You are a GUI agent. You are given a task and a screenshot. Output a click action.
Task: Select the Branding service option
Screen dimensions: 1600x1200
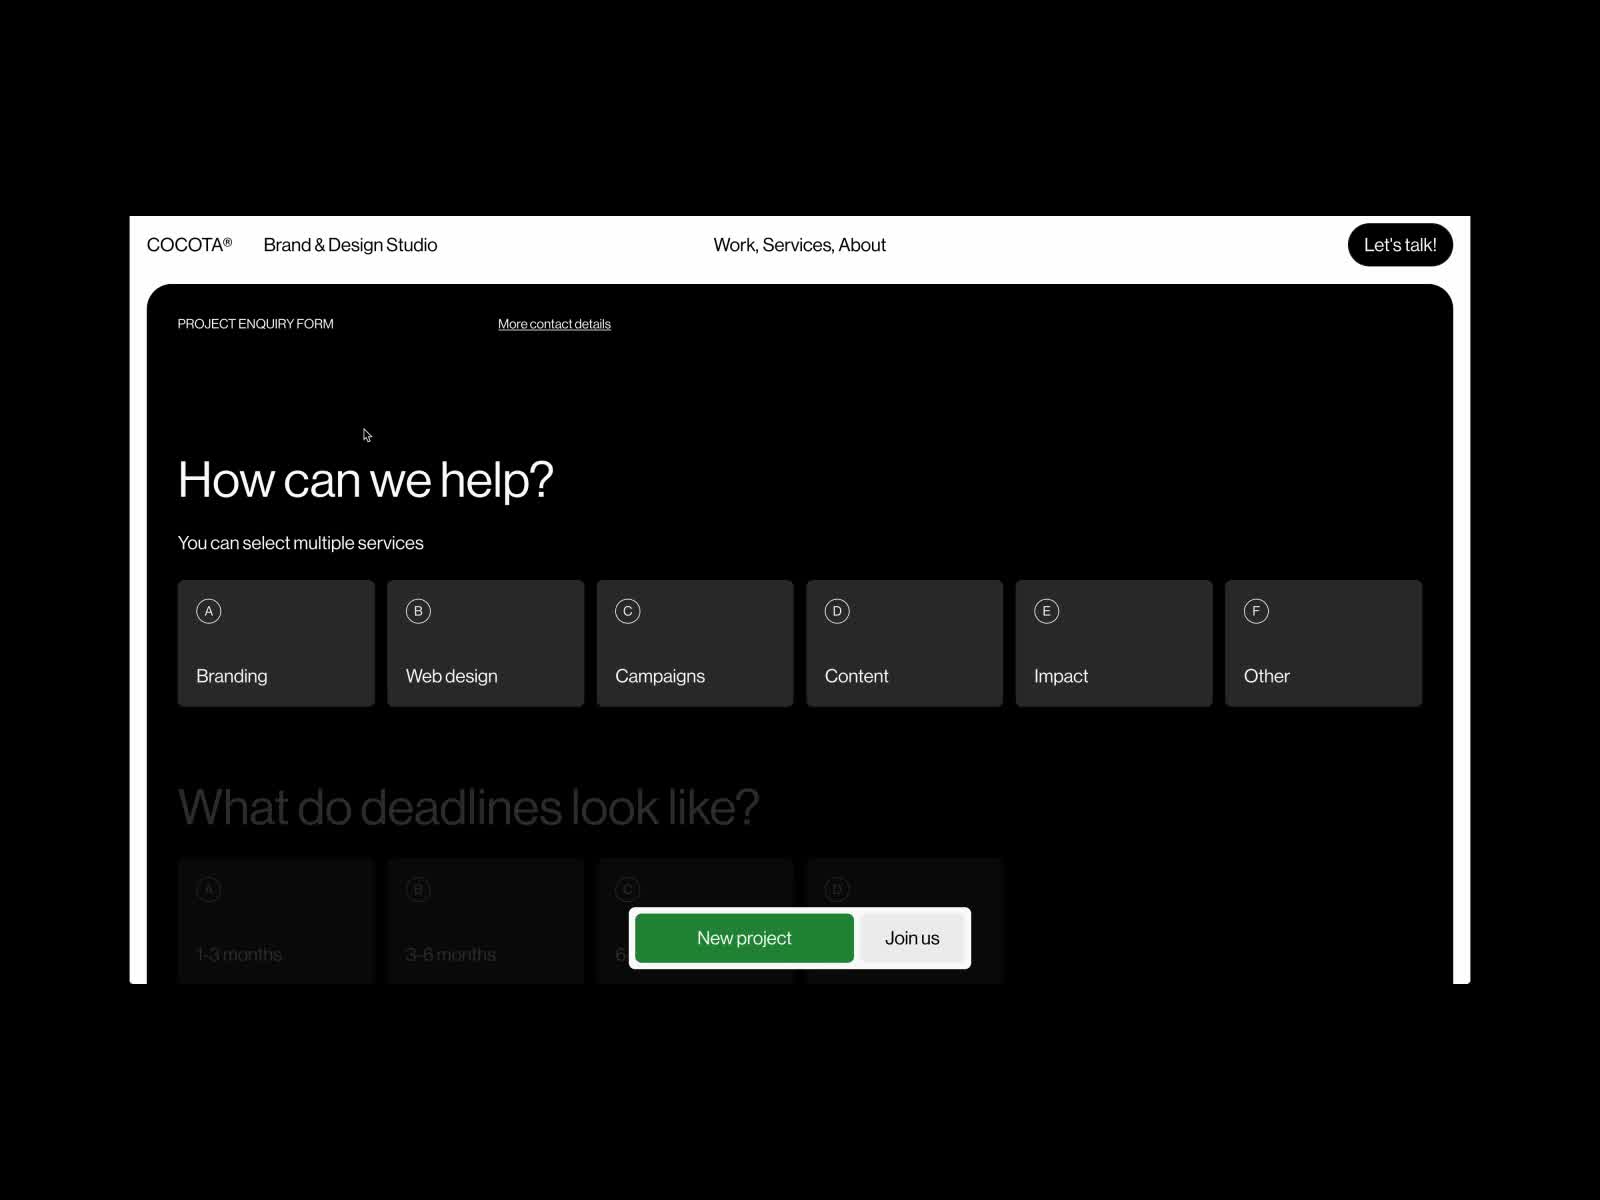pos(276,643)
